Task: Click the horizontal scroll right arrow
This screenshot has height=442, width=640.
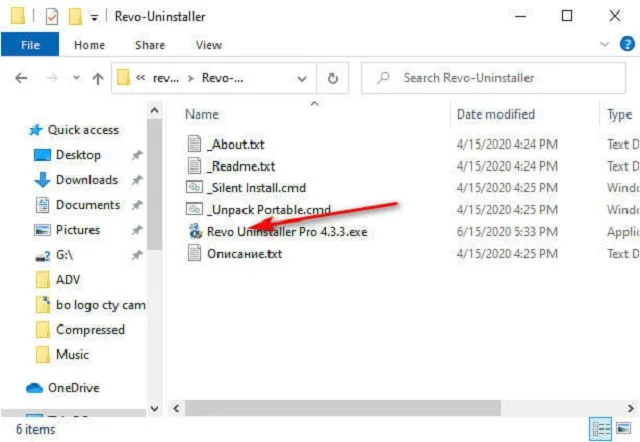Action: tap(631, 408)
